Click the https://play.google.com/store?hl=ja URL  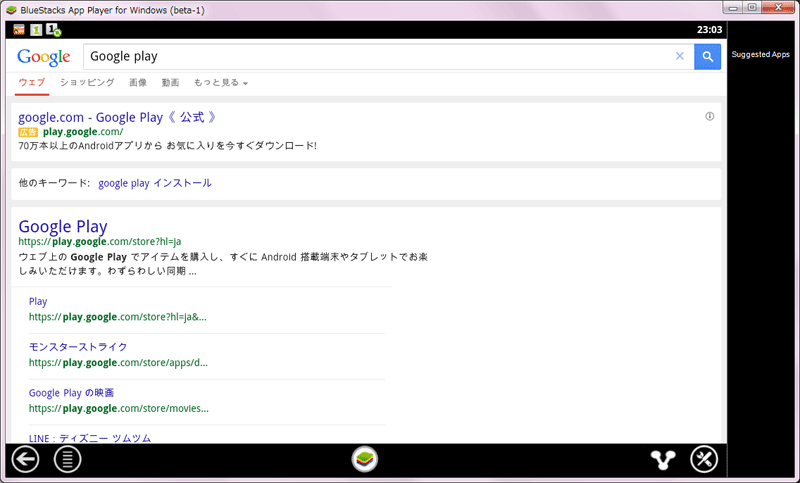(x=99, y=241)
